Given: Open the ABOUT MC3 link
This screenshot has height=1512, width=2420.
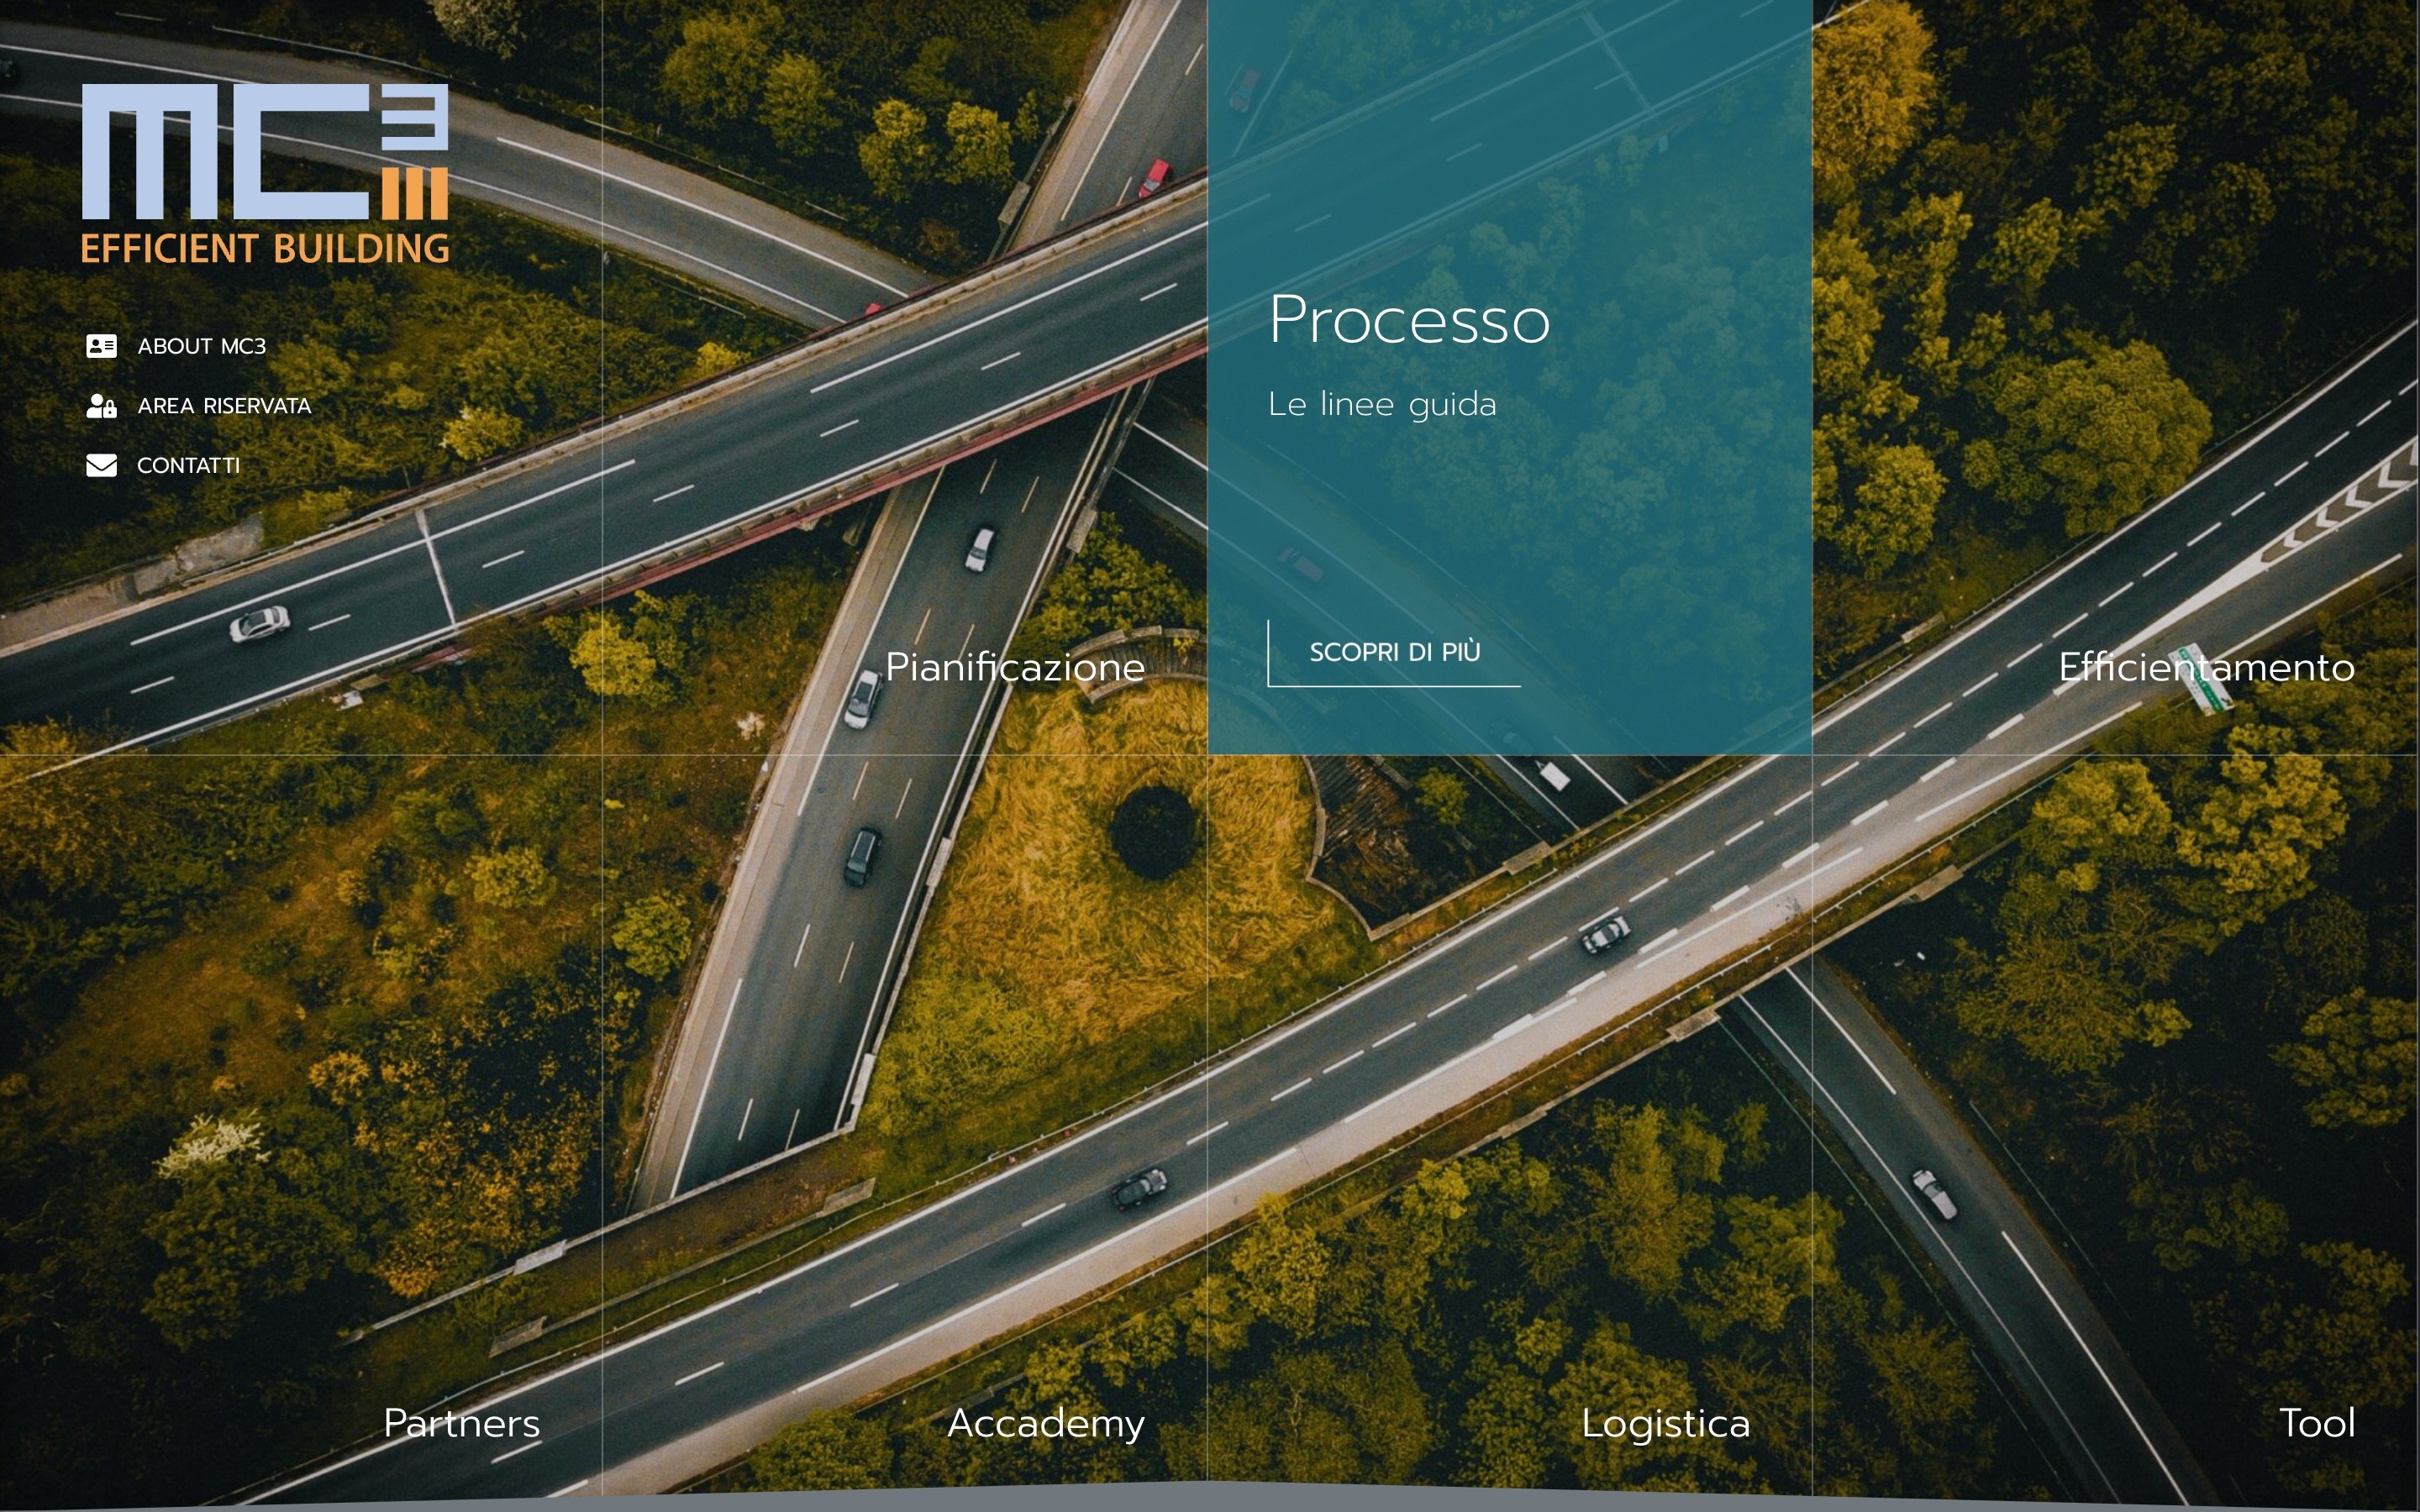Looking at the screenshot, I should 202,346.
